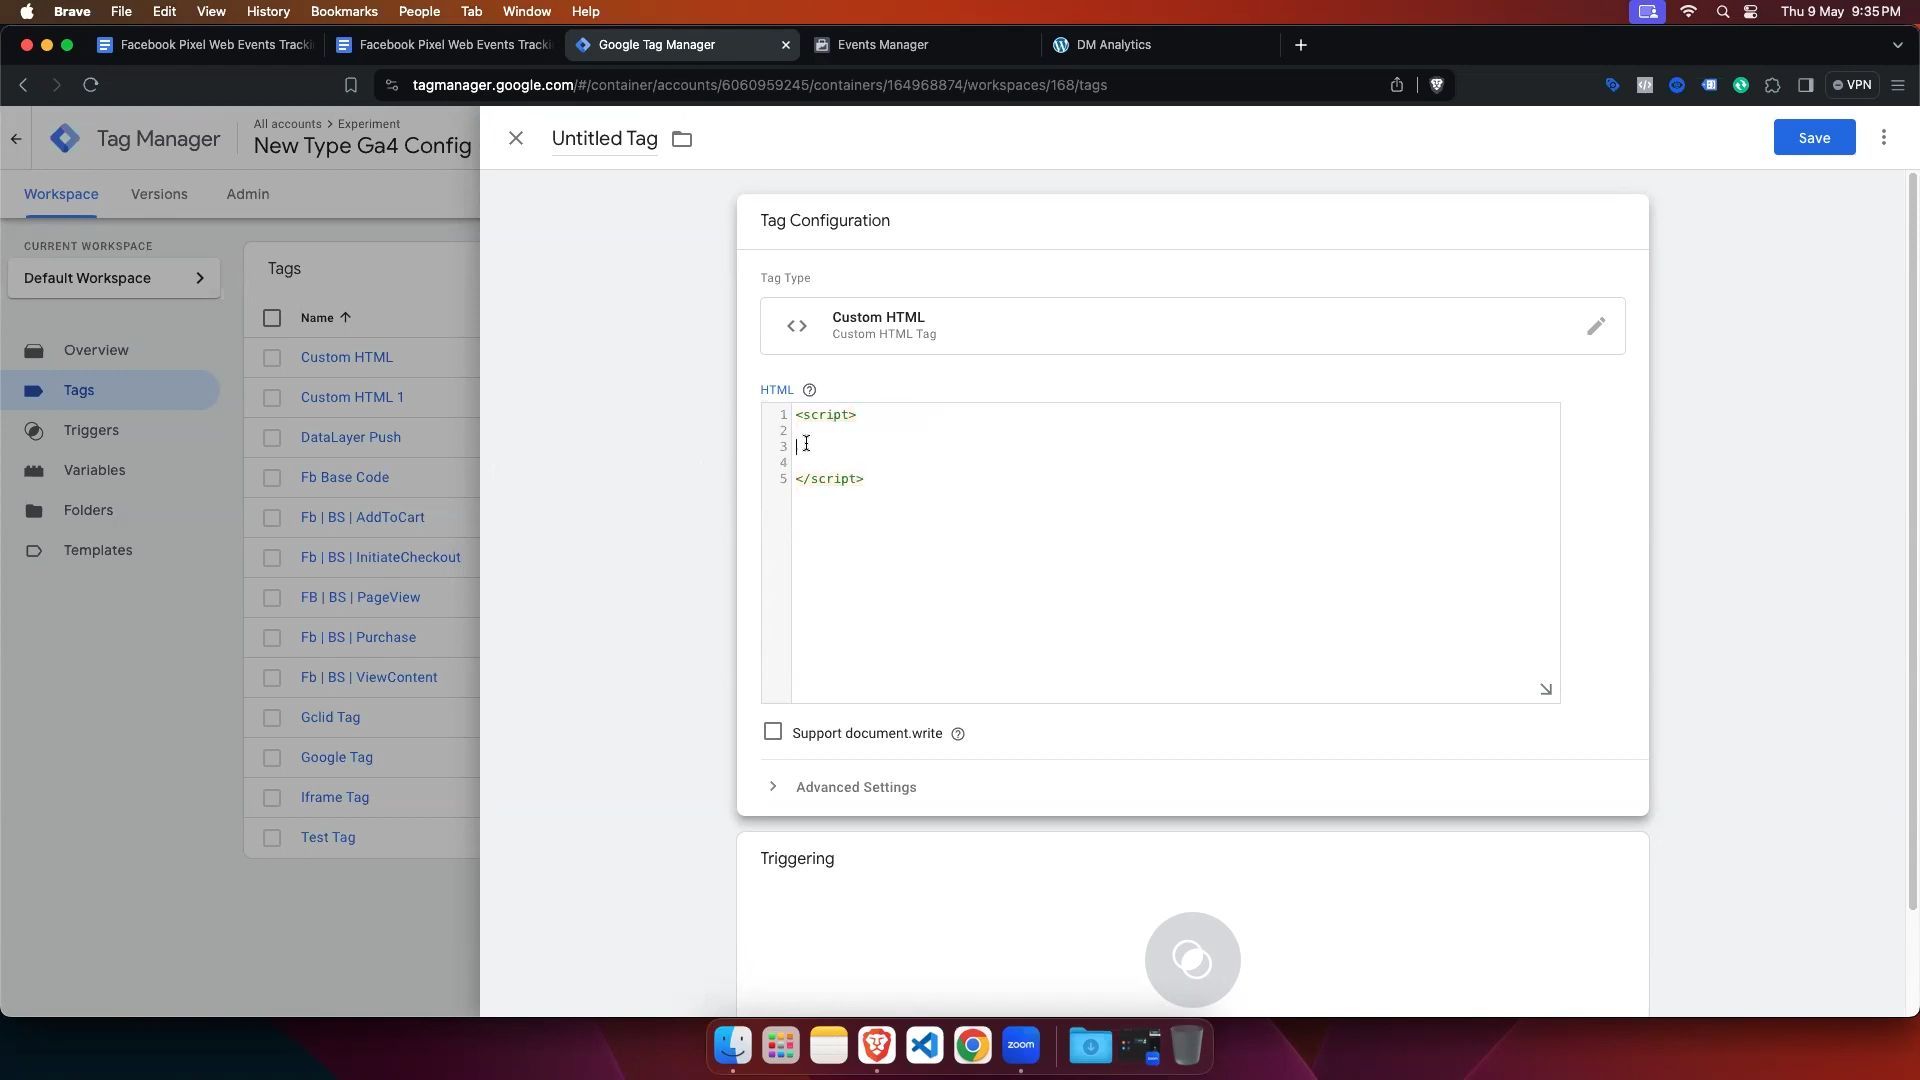Open Visual Studio Code from the dock
The width and height of the screenshot is (1920, 1080).
tap(924, 1046)
